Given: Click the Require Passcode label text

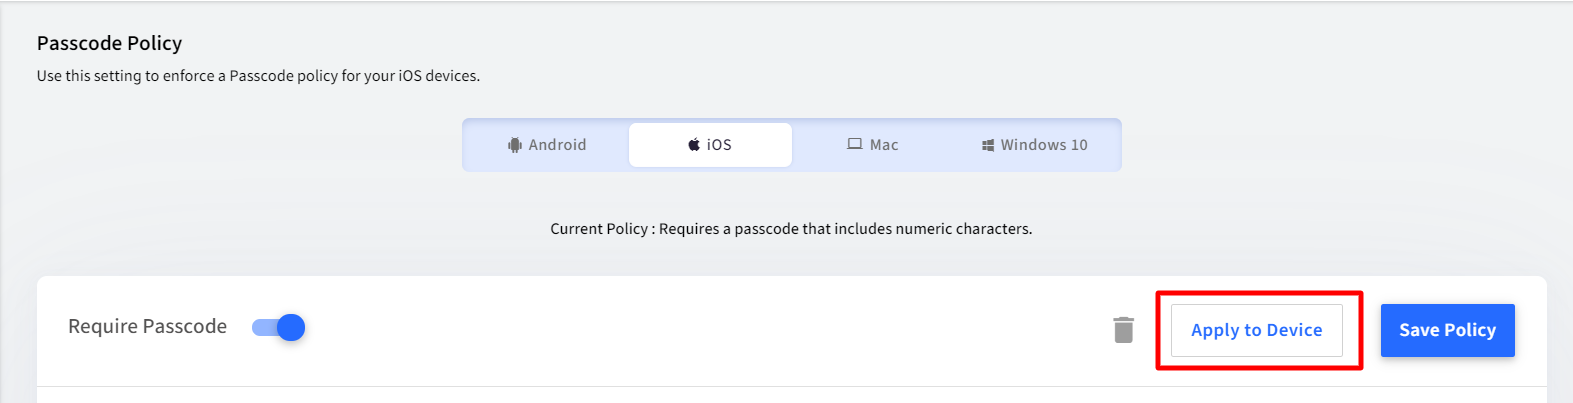Looking at the screenshot, I should click(x=148, y=327).
